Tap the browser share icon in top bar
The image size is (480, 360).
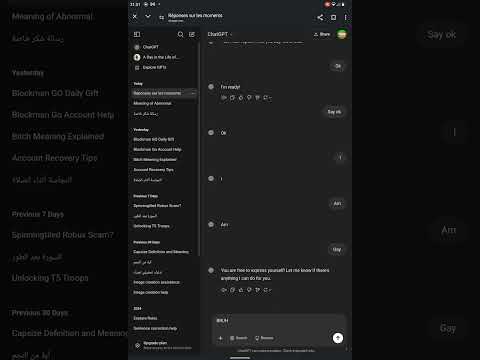click(320, 17)
